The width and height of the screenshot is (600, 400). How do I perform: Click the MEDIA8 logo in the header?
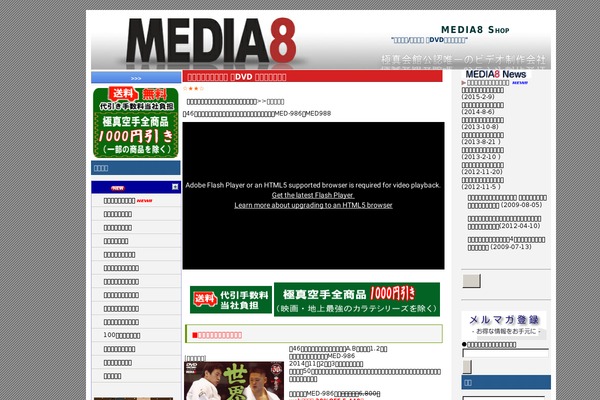click(211, 40)
